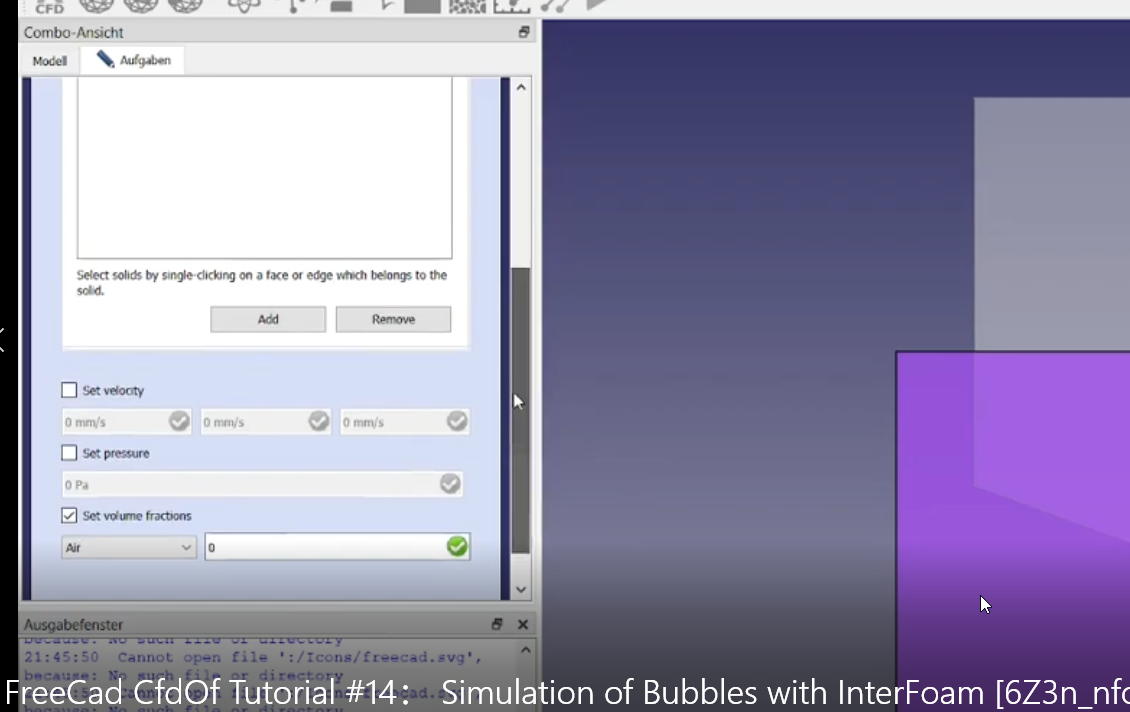Click the task panel scrollbar thumb
Viewport: 1130px width, 712px height.
[521, 410]
